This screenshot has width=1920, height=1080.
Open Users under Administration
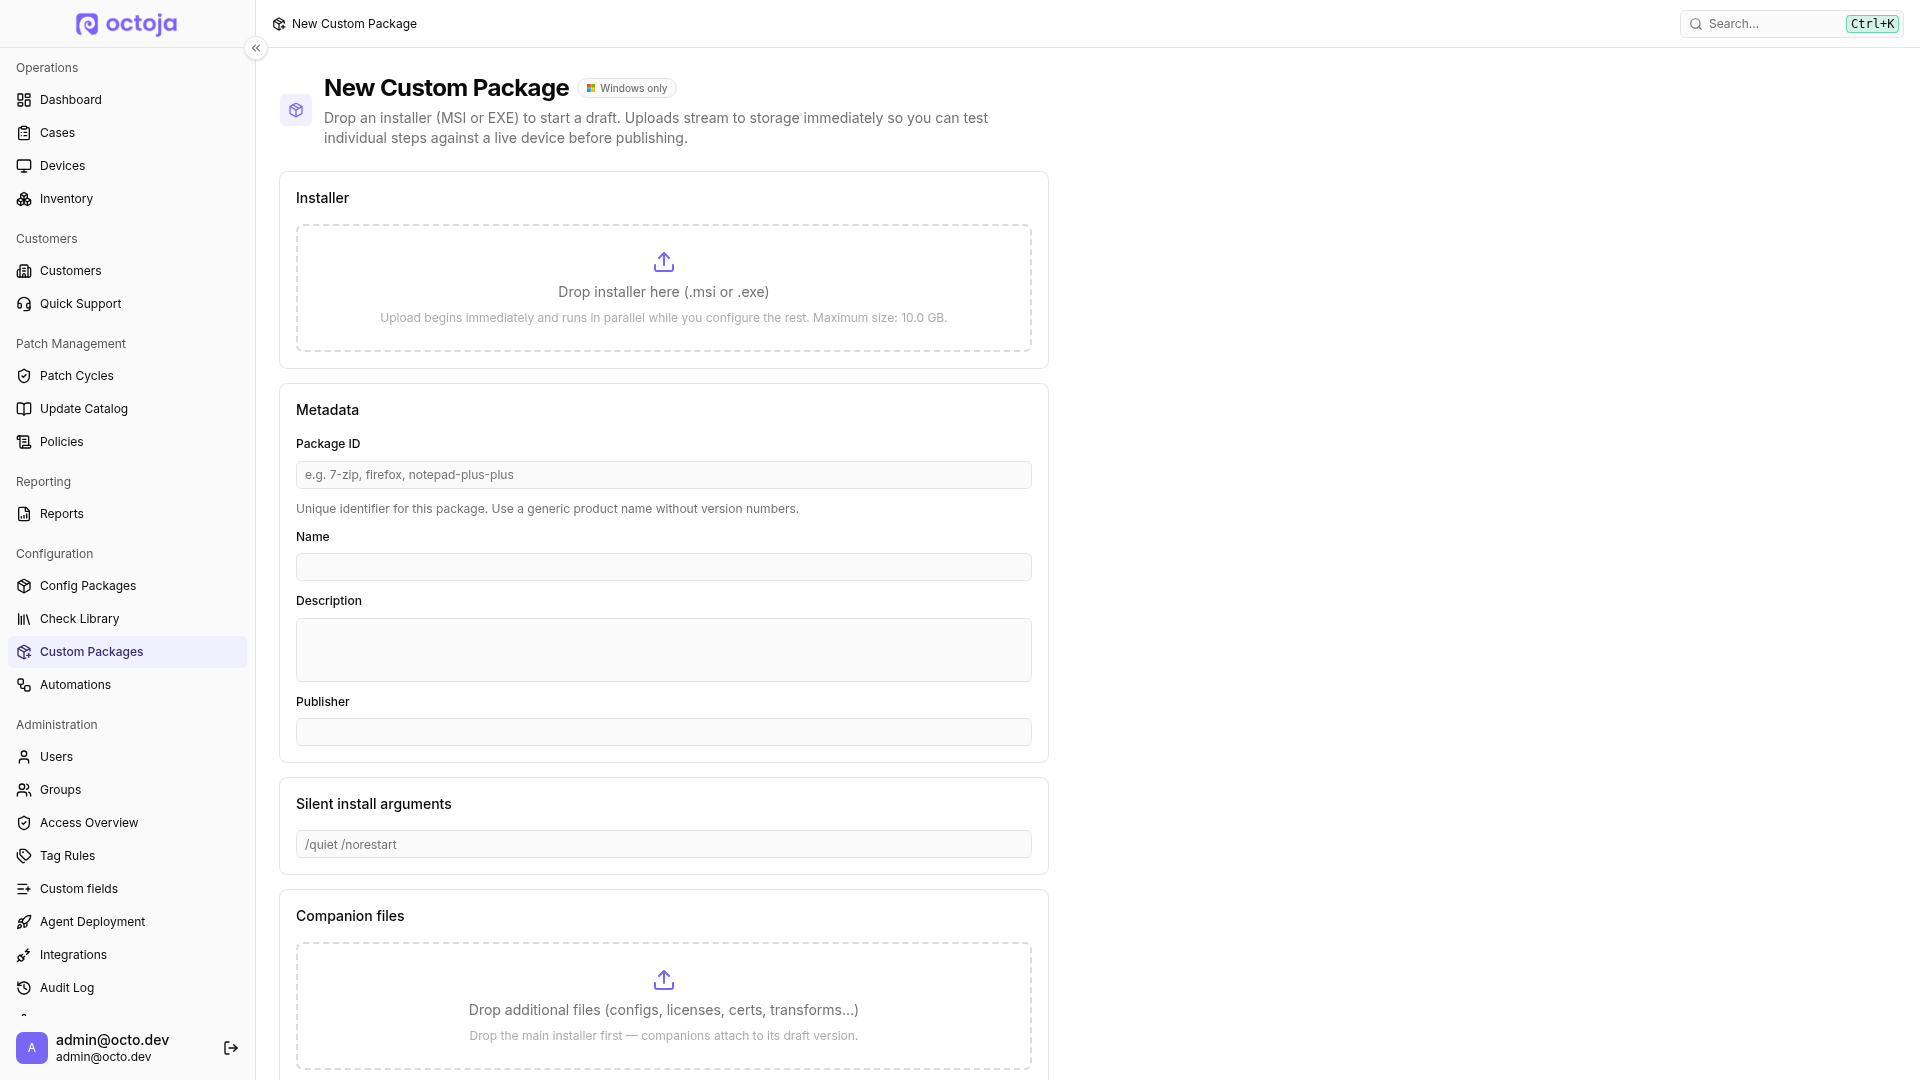[127, 757]
